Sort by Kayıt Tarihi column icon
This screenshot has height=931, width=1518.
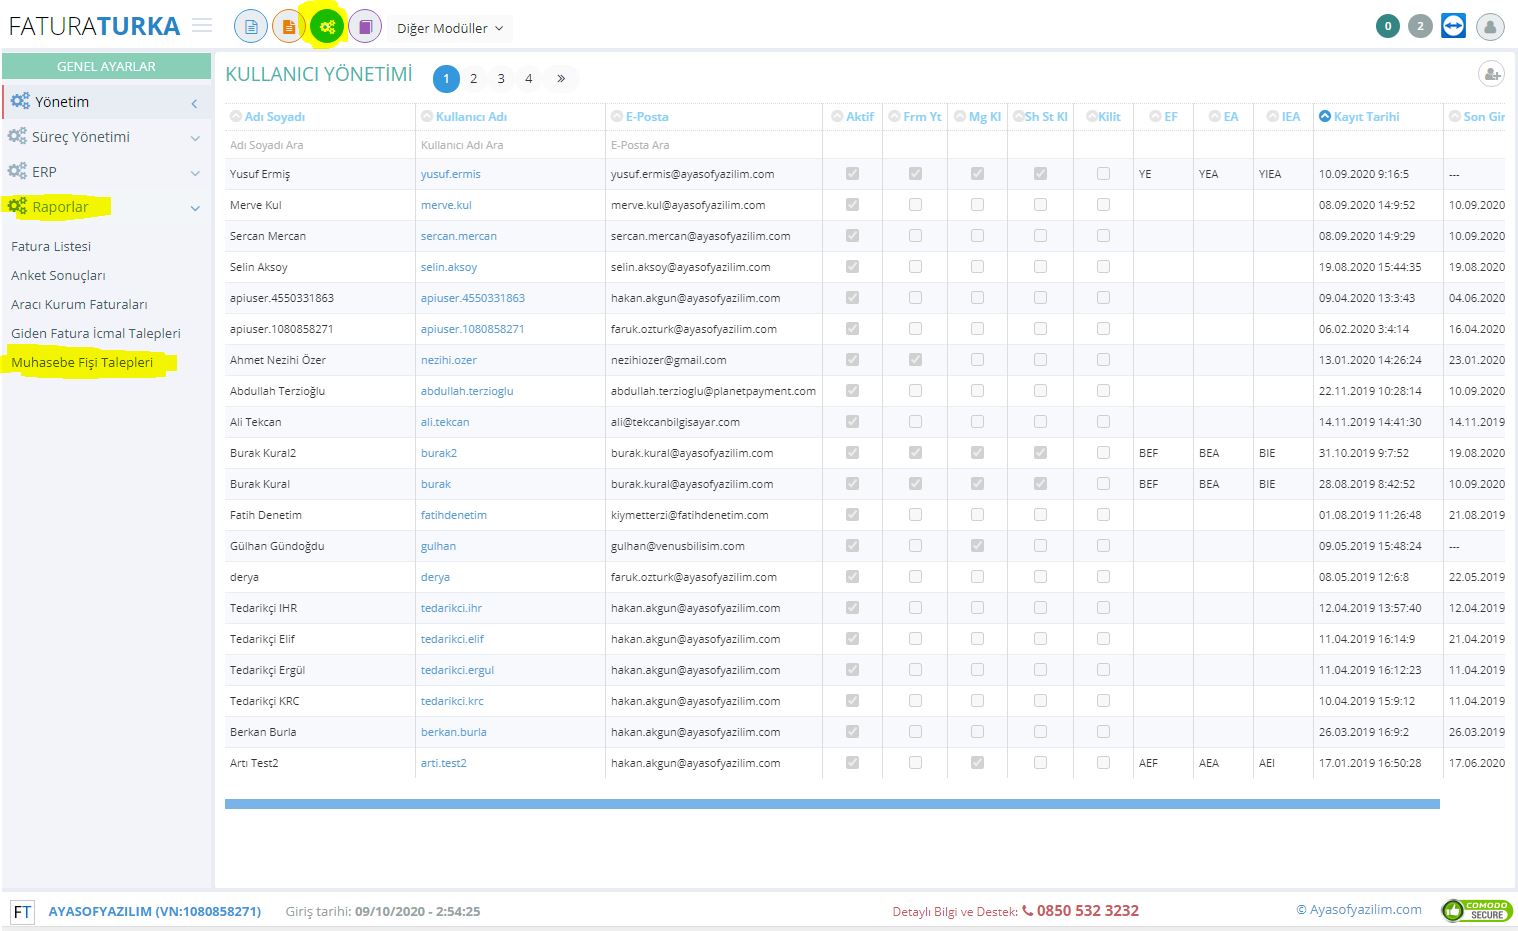[x=1325, y=117]
